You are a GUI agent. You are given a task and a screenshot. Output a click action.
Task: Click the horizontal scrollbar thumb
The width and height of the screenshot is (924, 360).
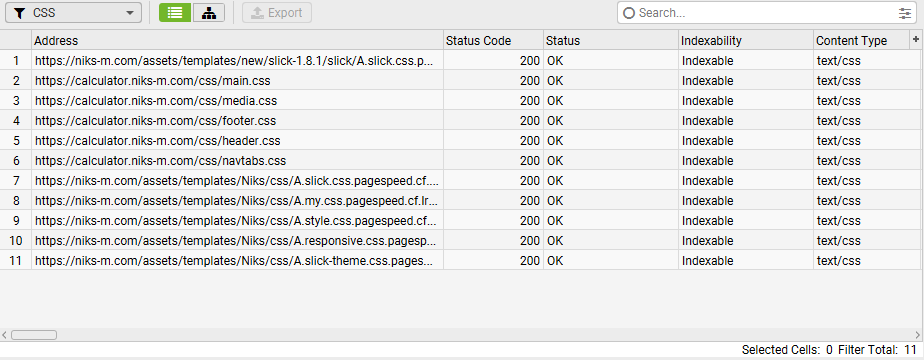[34, 335]
